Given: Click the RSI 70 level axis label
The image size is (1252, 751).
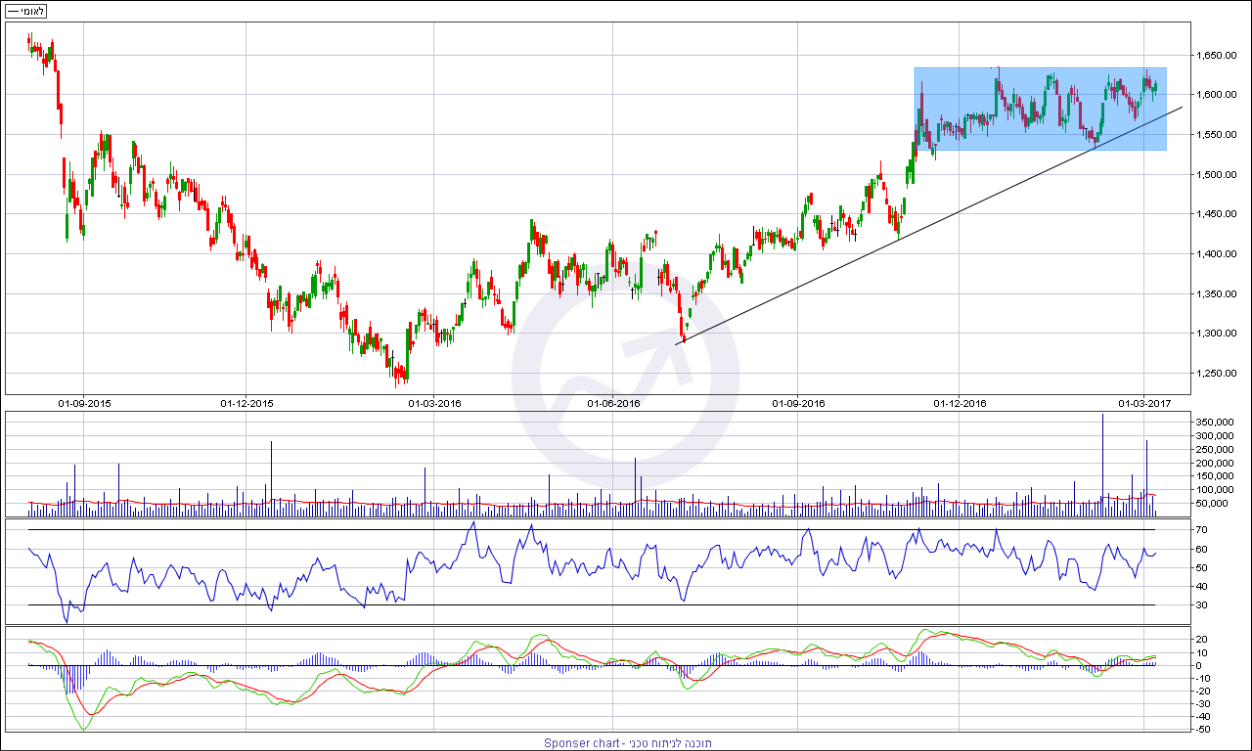Looking at the screenshot, I should coord(1201,530).
